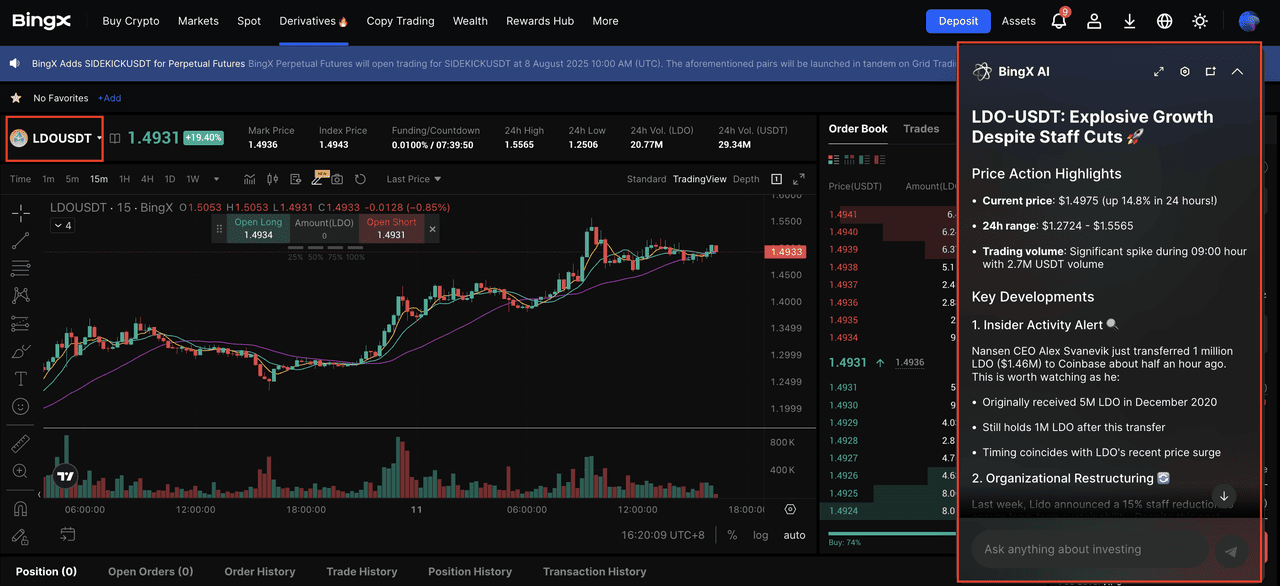Open the Buy Crypto menu

(x=131, y=21)
